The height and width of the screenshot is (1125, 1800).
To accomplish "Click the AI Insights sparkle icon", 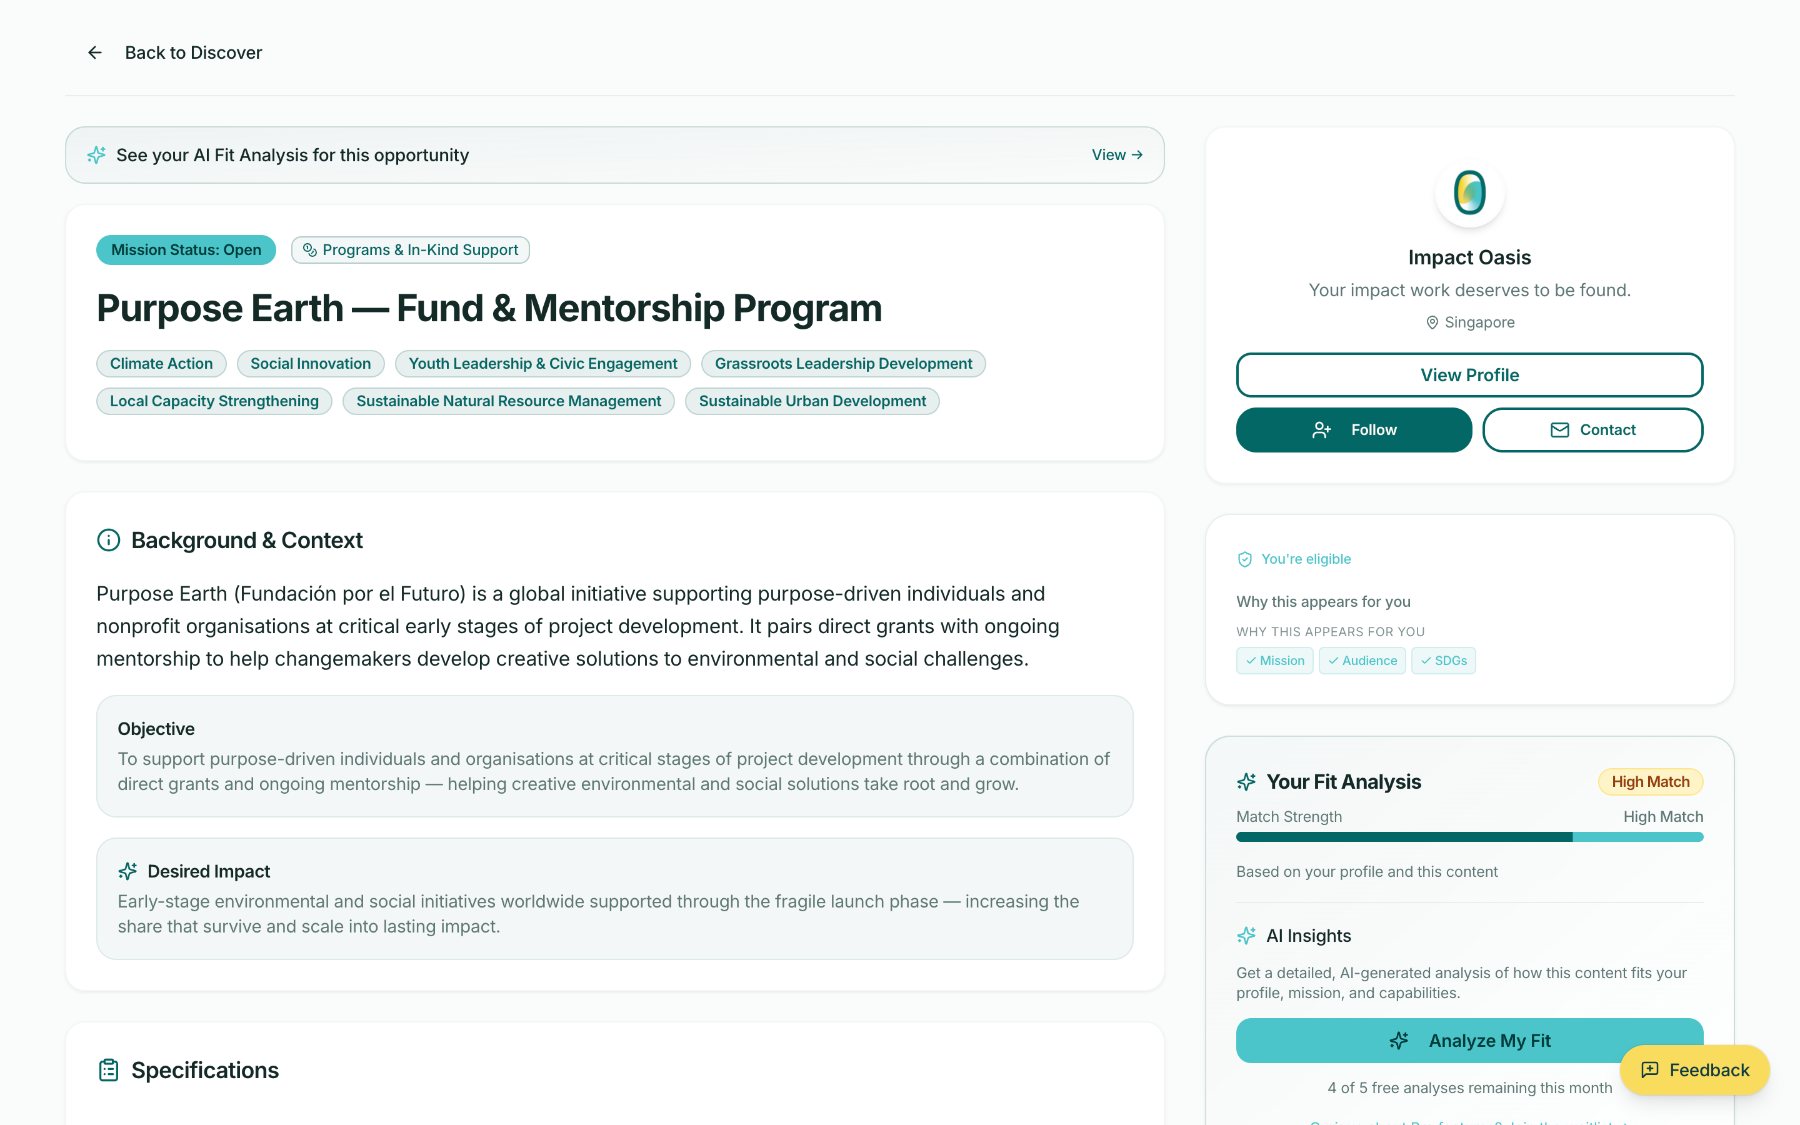I will [x=1246, y=936].
